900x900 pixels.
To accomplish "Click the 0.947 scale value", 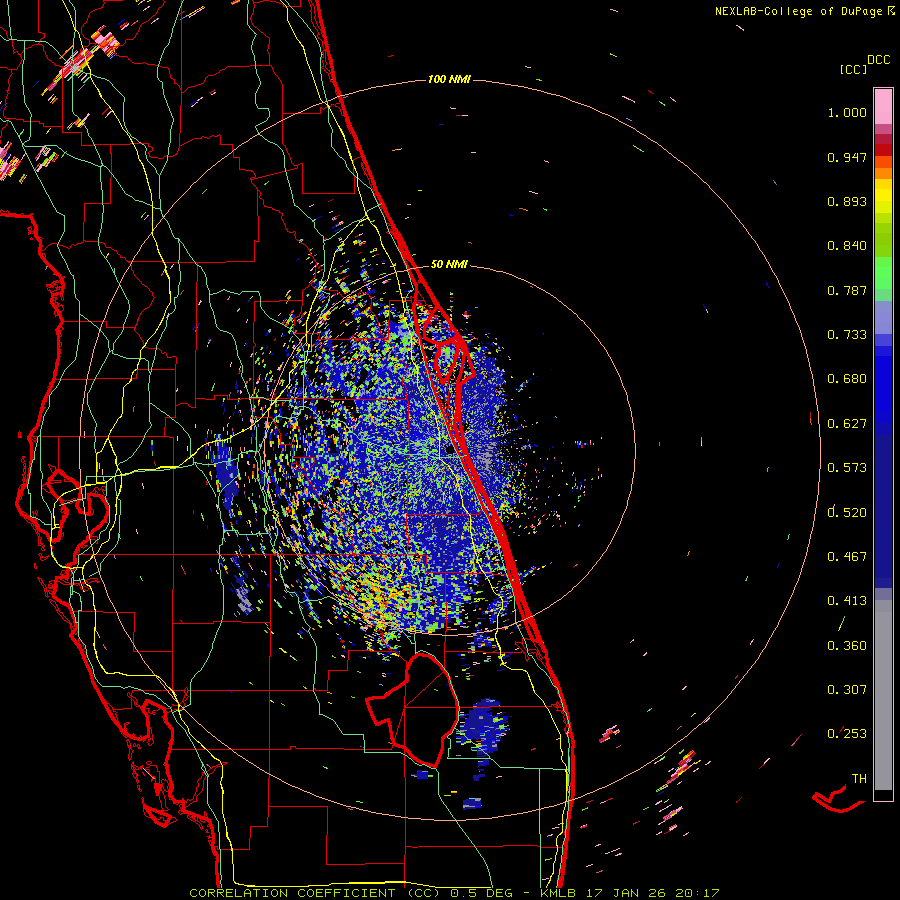I will (847, 157).
